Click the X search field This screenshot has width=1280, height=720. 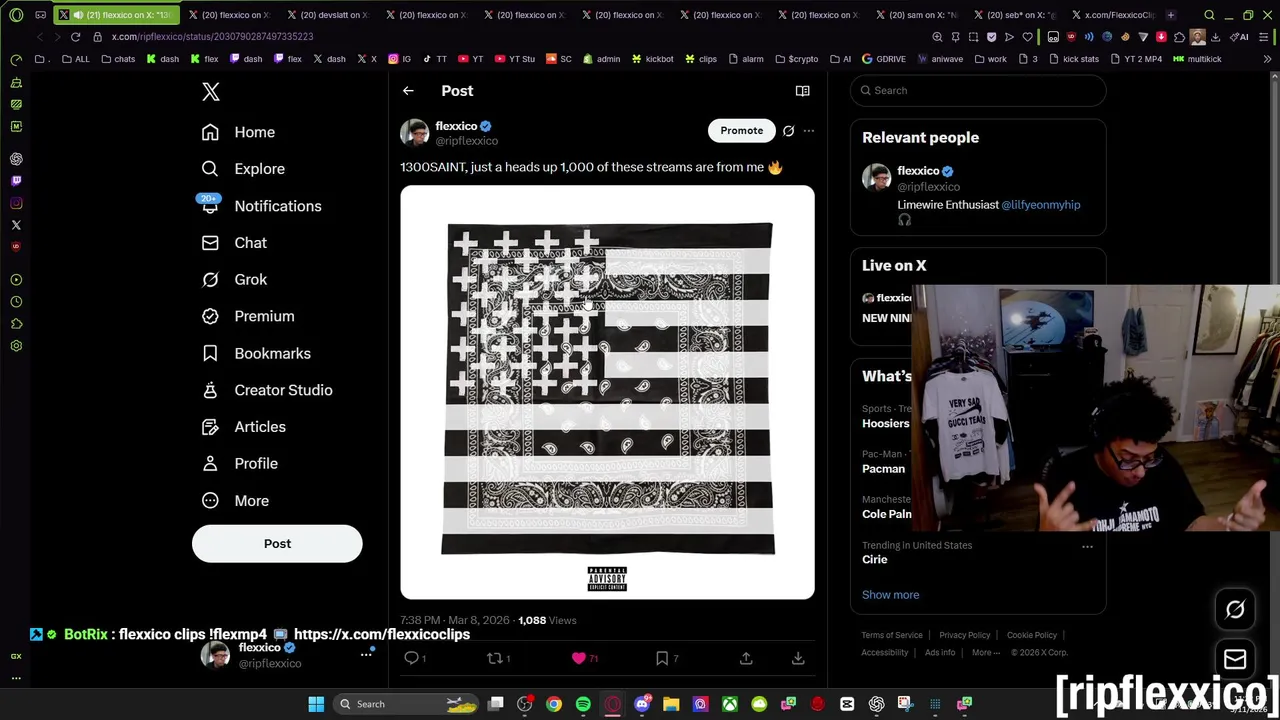978,91
